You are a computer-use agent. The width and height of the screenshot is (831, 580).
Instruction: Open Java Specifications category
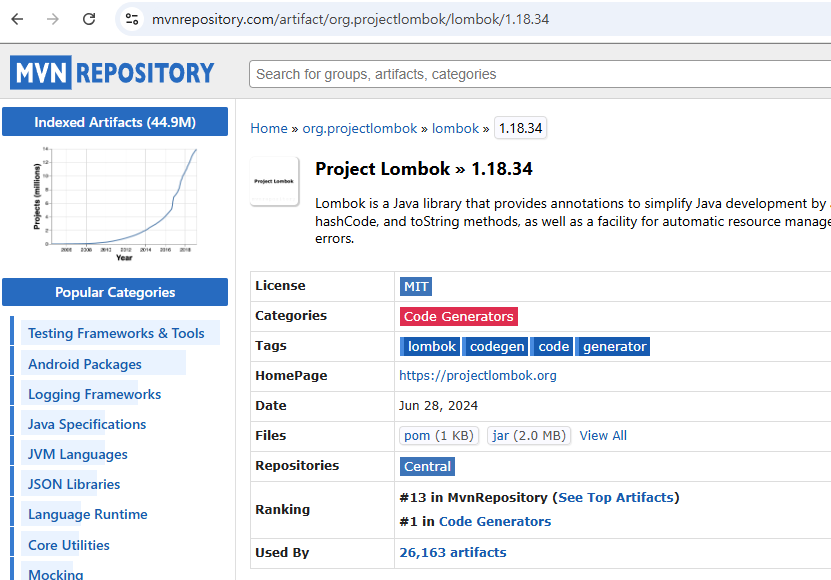87,424
